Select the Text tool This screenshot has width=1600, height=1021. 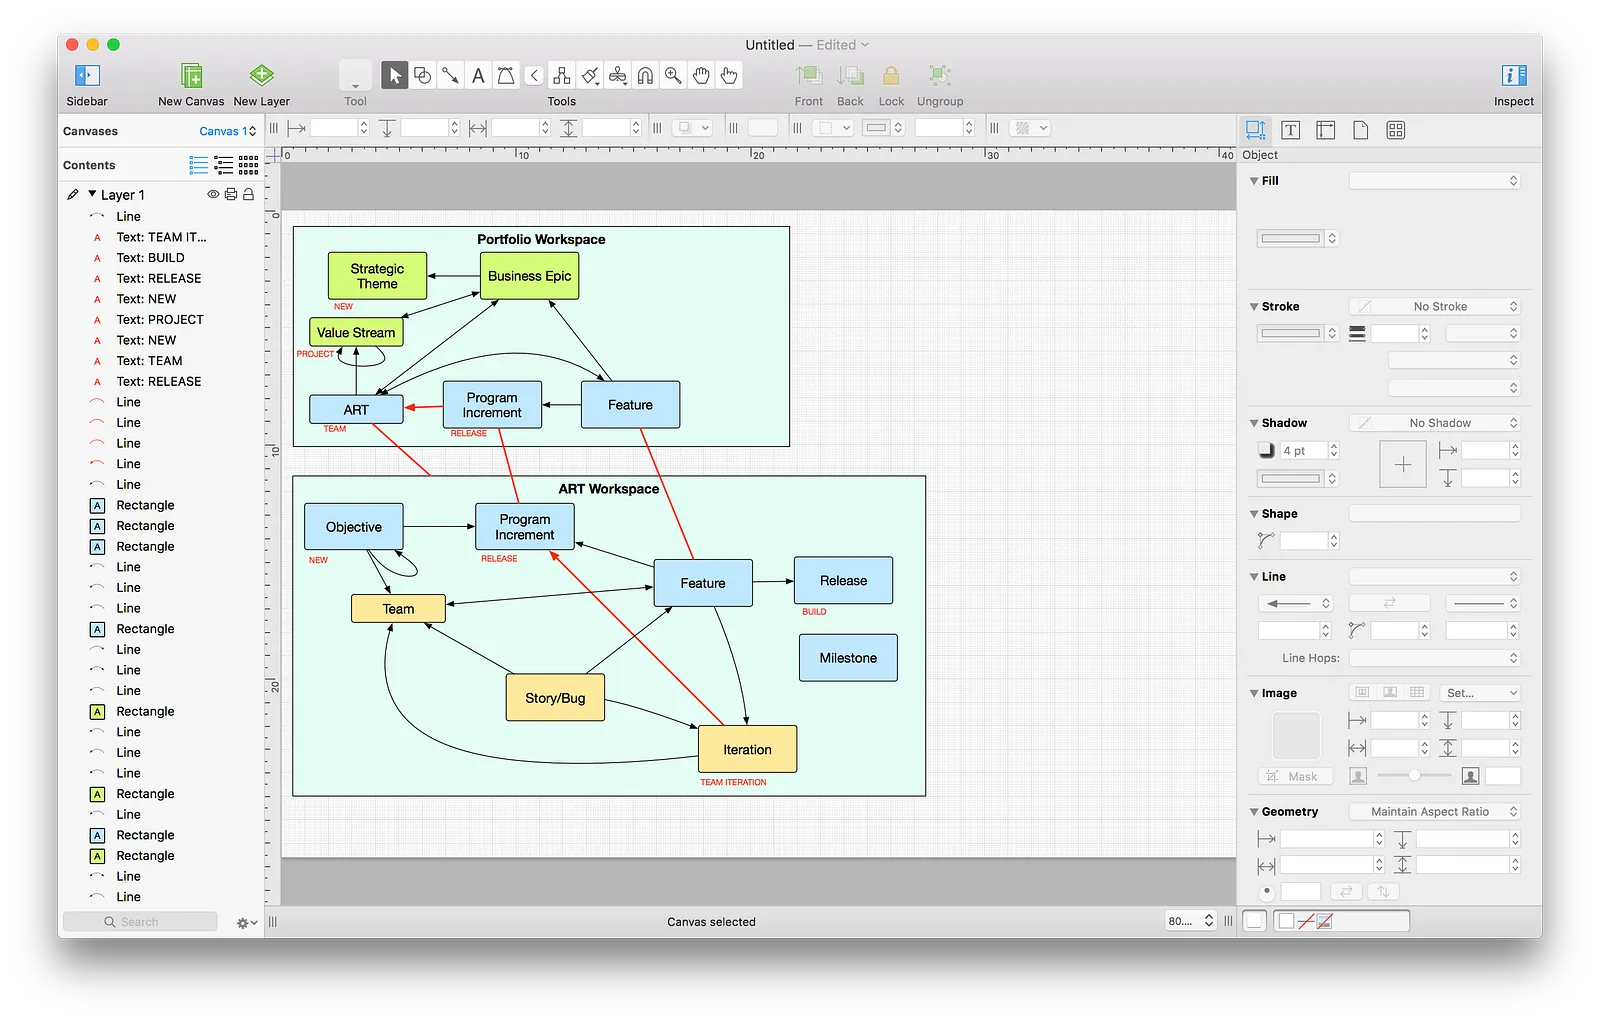click(x=478, y=75)
